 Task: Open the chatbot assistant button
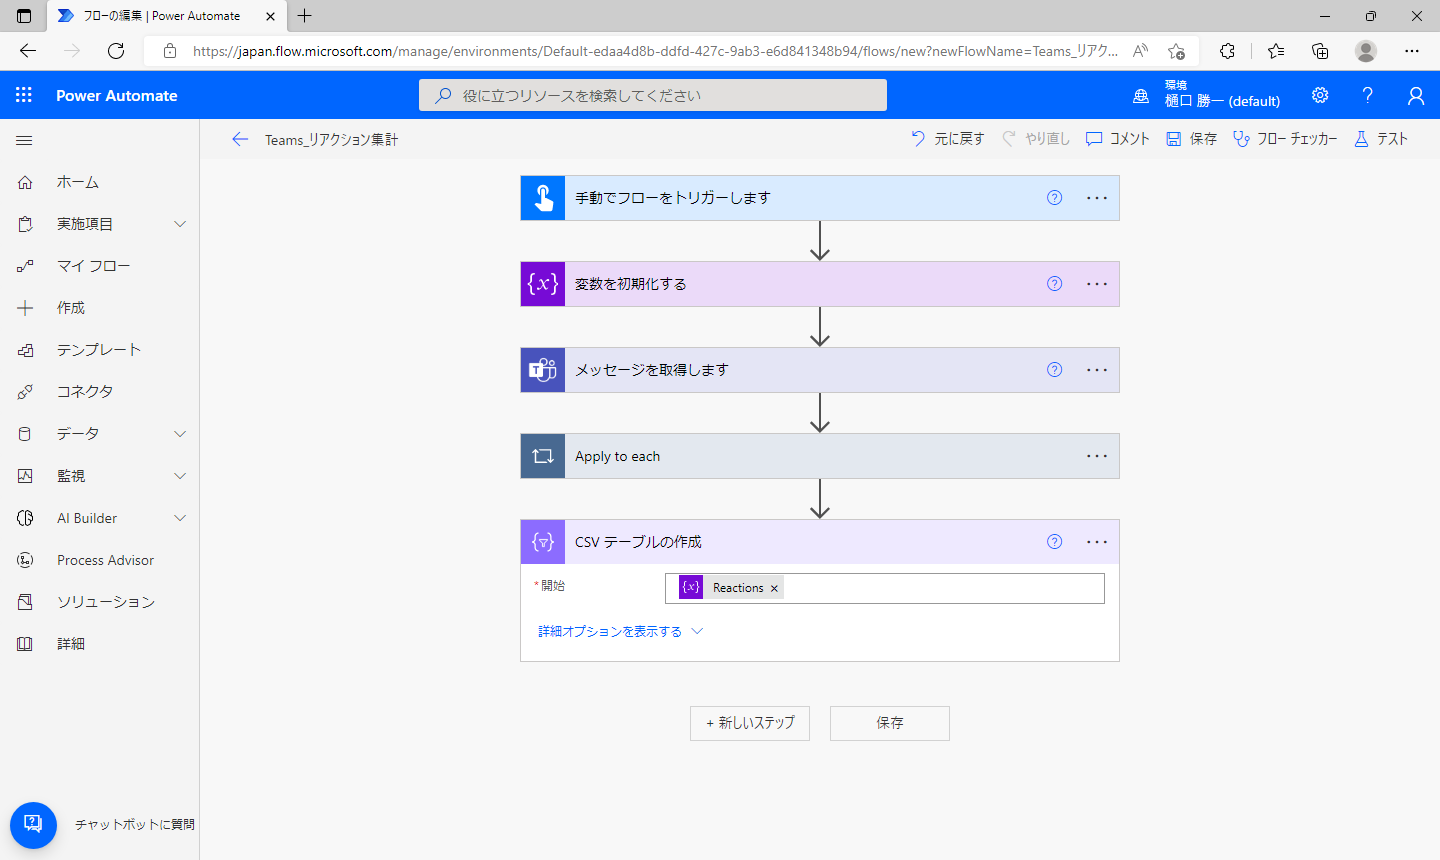(x=33, y=826)
